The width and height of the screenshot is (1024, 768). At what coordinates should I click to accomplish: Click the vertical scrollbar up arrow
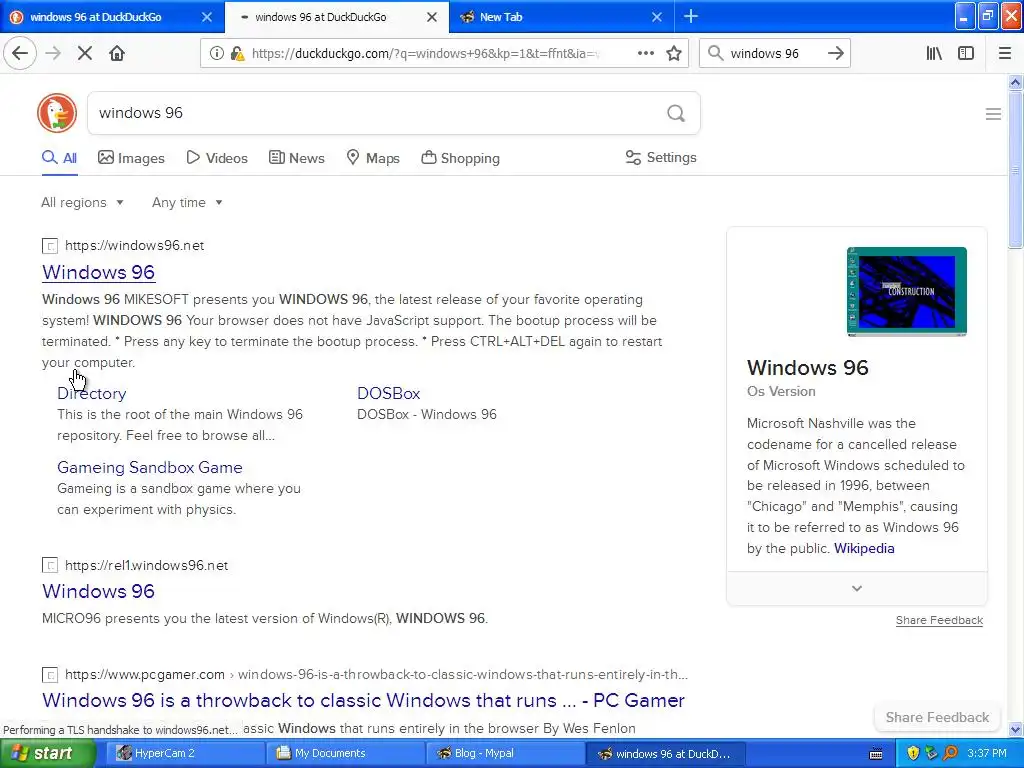(1016, 82)
